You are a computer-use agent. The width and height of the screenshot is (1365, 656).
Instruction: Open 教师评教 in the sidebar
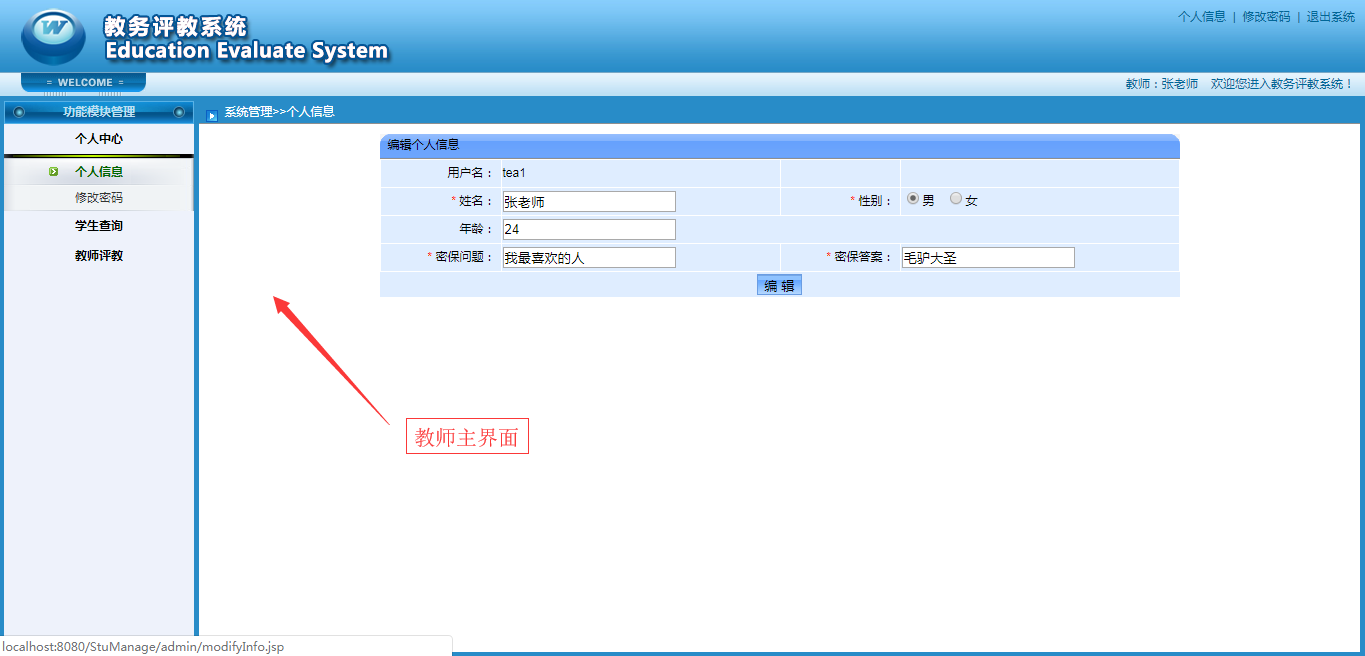tap(98, 253)
